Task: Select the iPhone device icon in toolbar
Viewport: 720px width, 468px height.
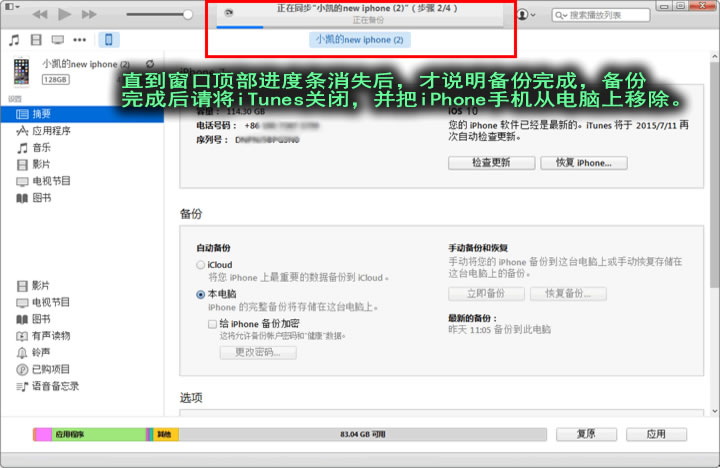Action: click(108, 40)
